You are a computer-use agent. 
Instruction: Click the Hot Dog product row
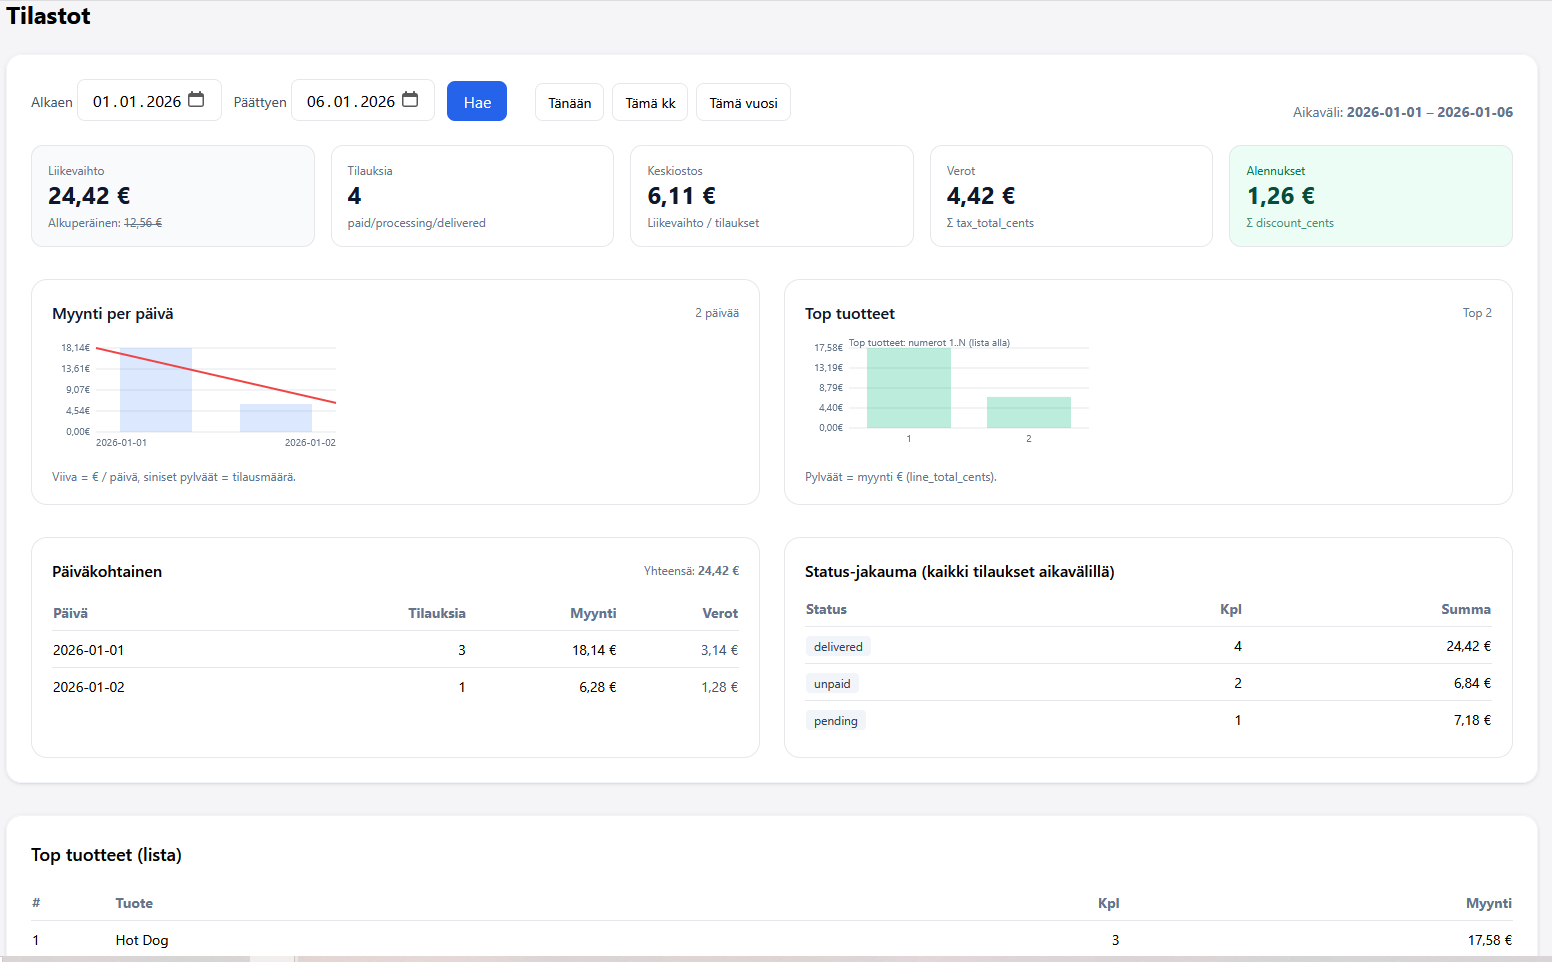click(x=141, y=940)
